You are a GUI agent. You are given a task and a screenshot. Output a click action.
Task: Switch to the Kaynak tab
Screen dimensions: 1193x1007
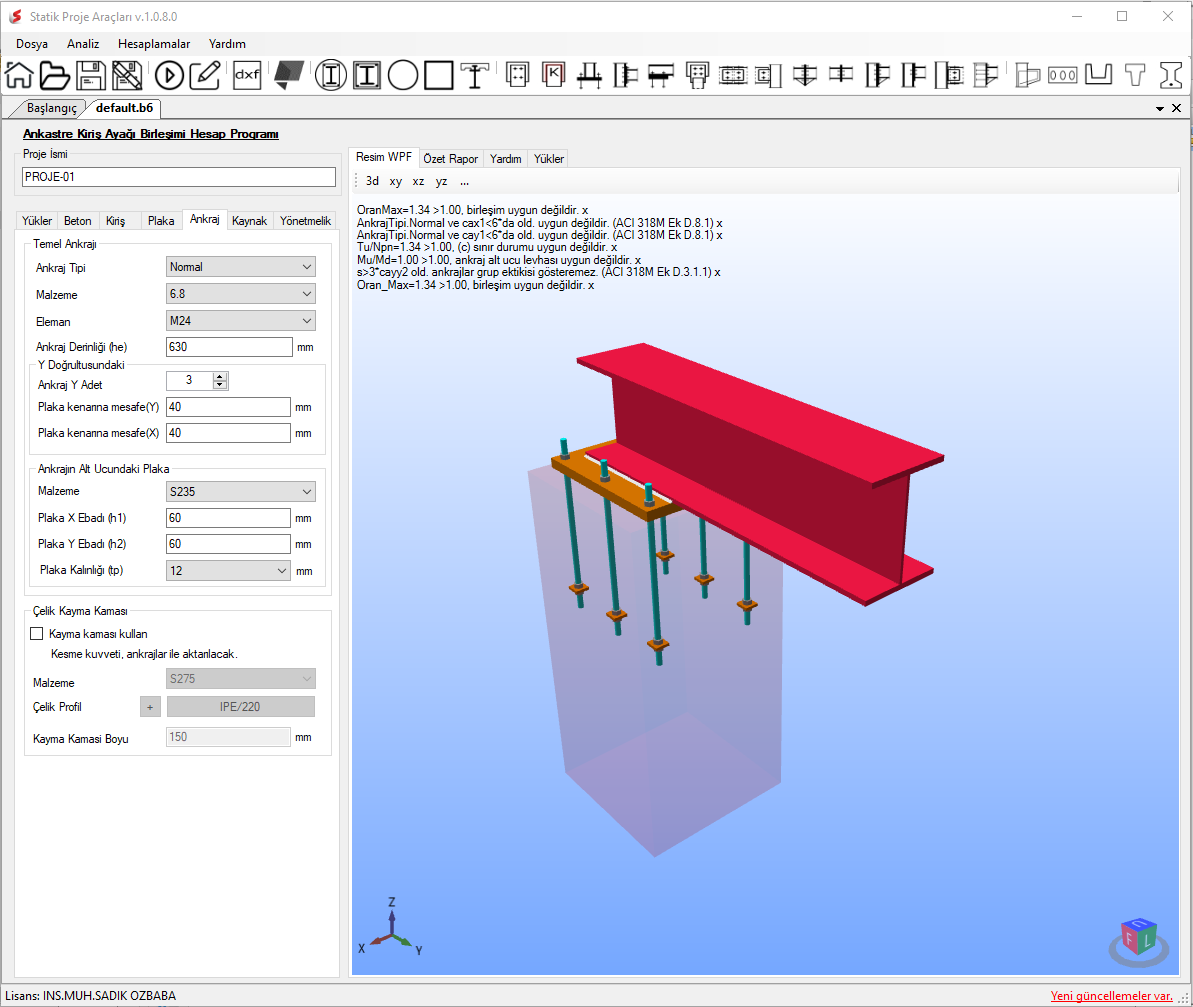[x=250, y=221]
